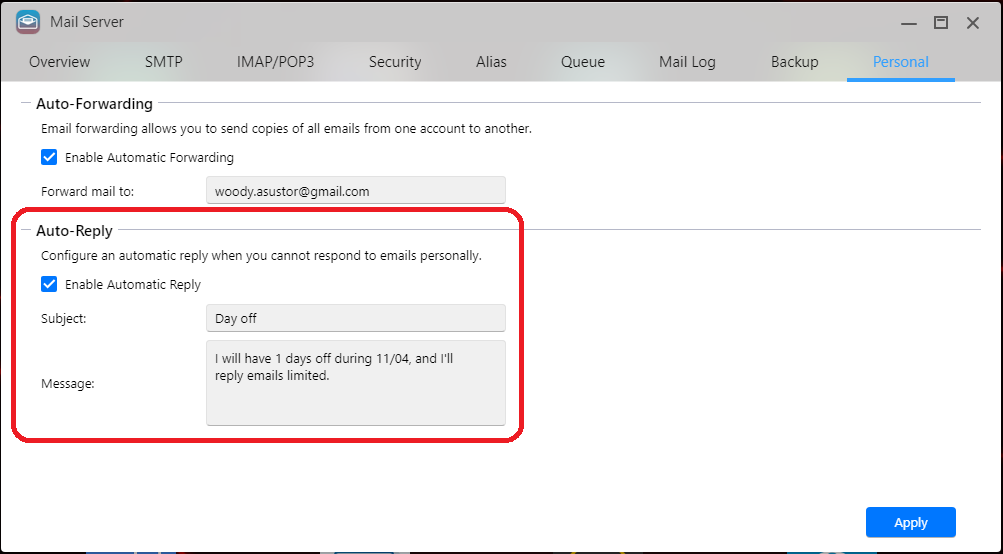Disable the Enable Automatic Forwarding checkbox
The height and width of the screenshot is (554, 1003).
pos(49,157)
